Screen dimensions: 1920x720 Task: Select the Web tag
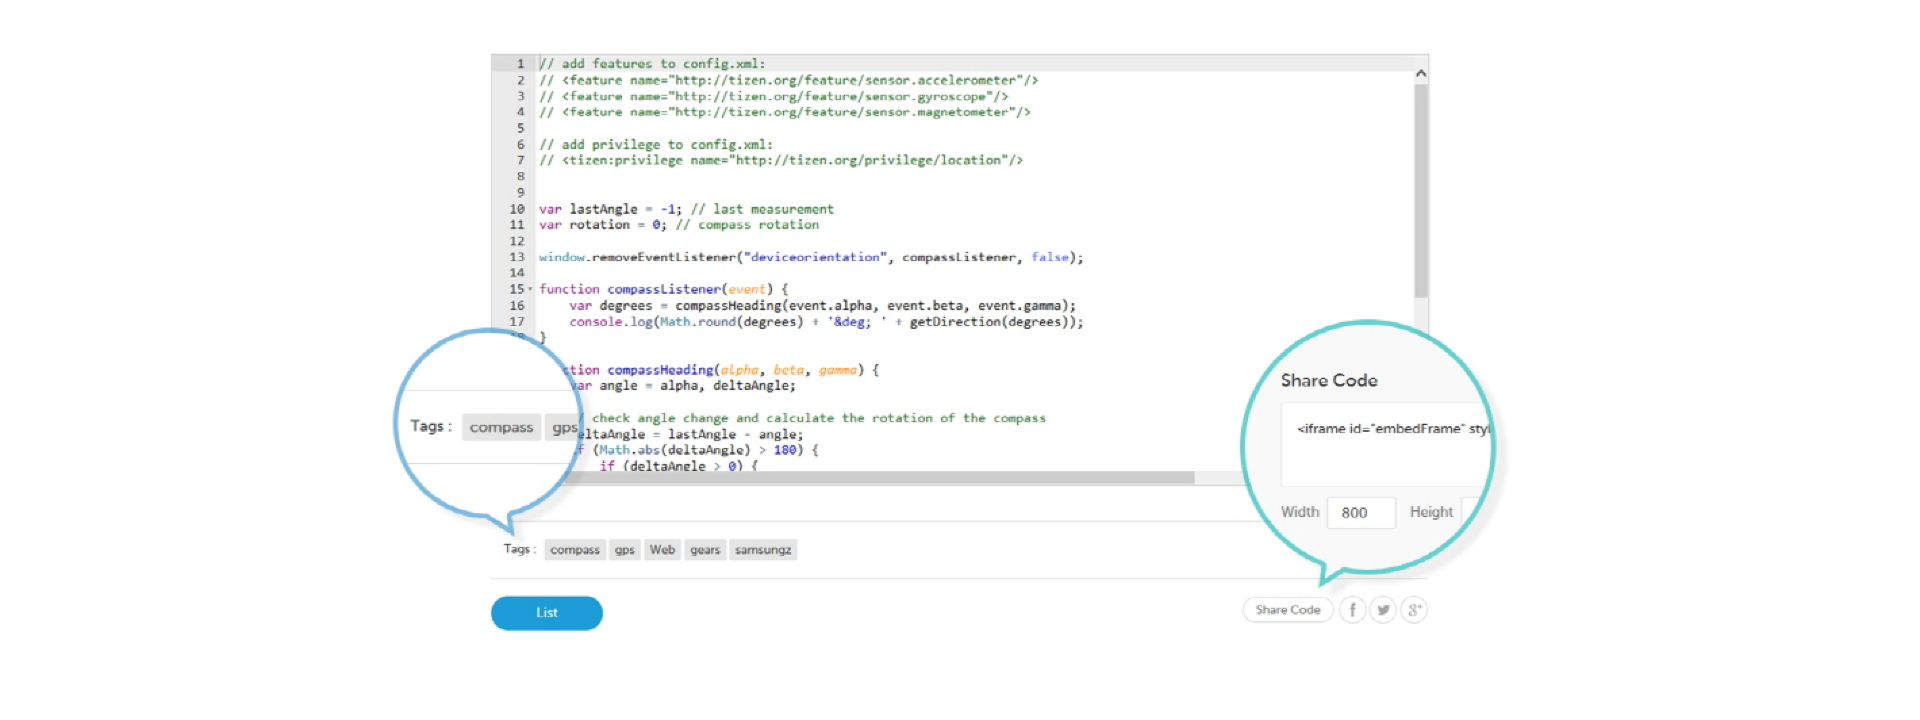pyautogui.click(x=662, y=550)
